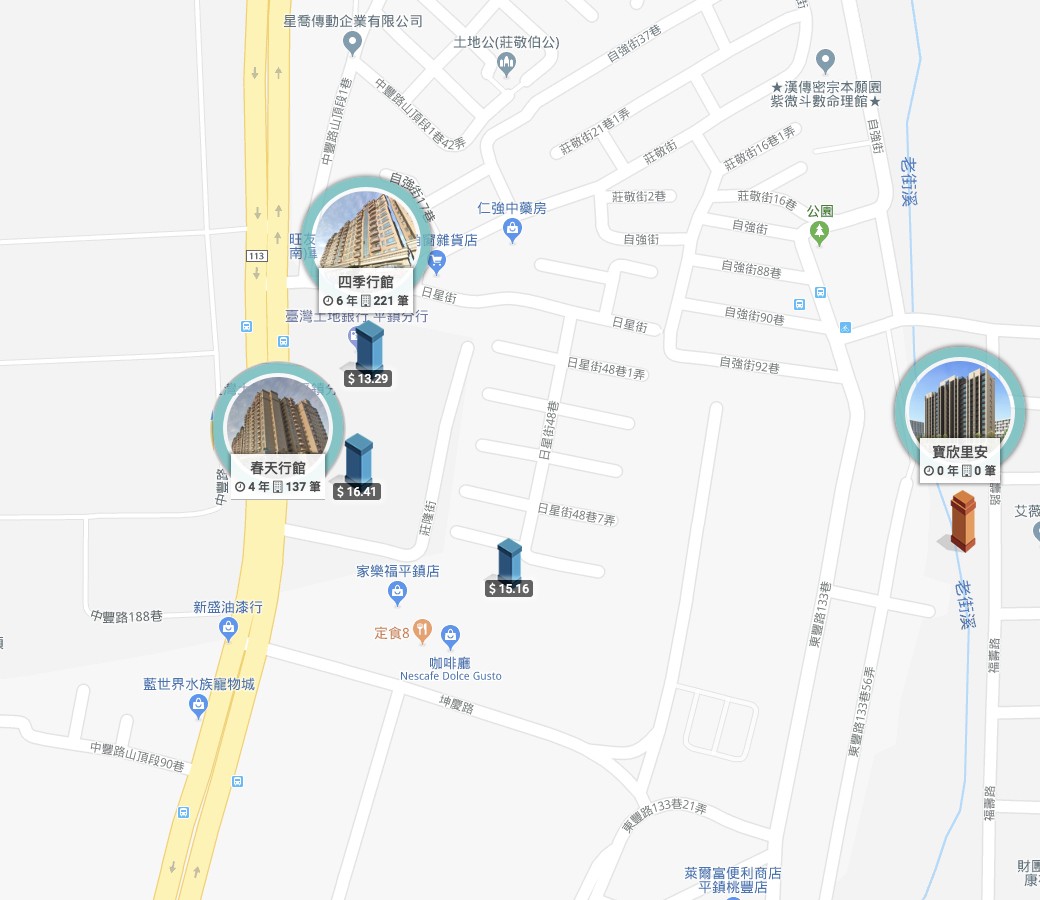Click the 日星街48巷7弄 street label

576,514
